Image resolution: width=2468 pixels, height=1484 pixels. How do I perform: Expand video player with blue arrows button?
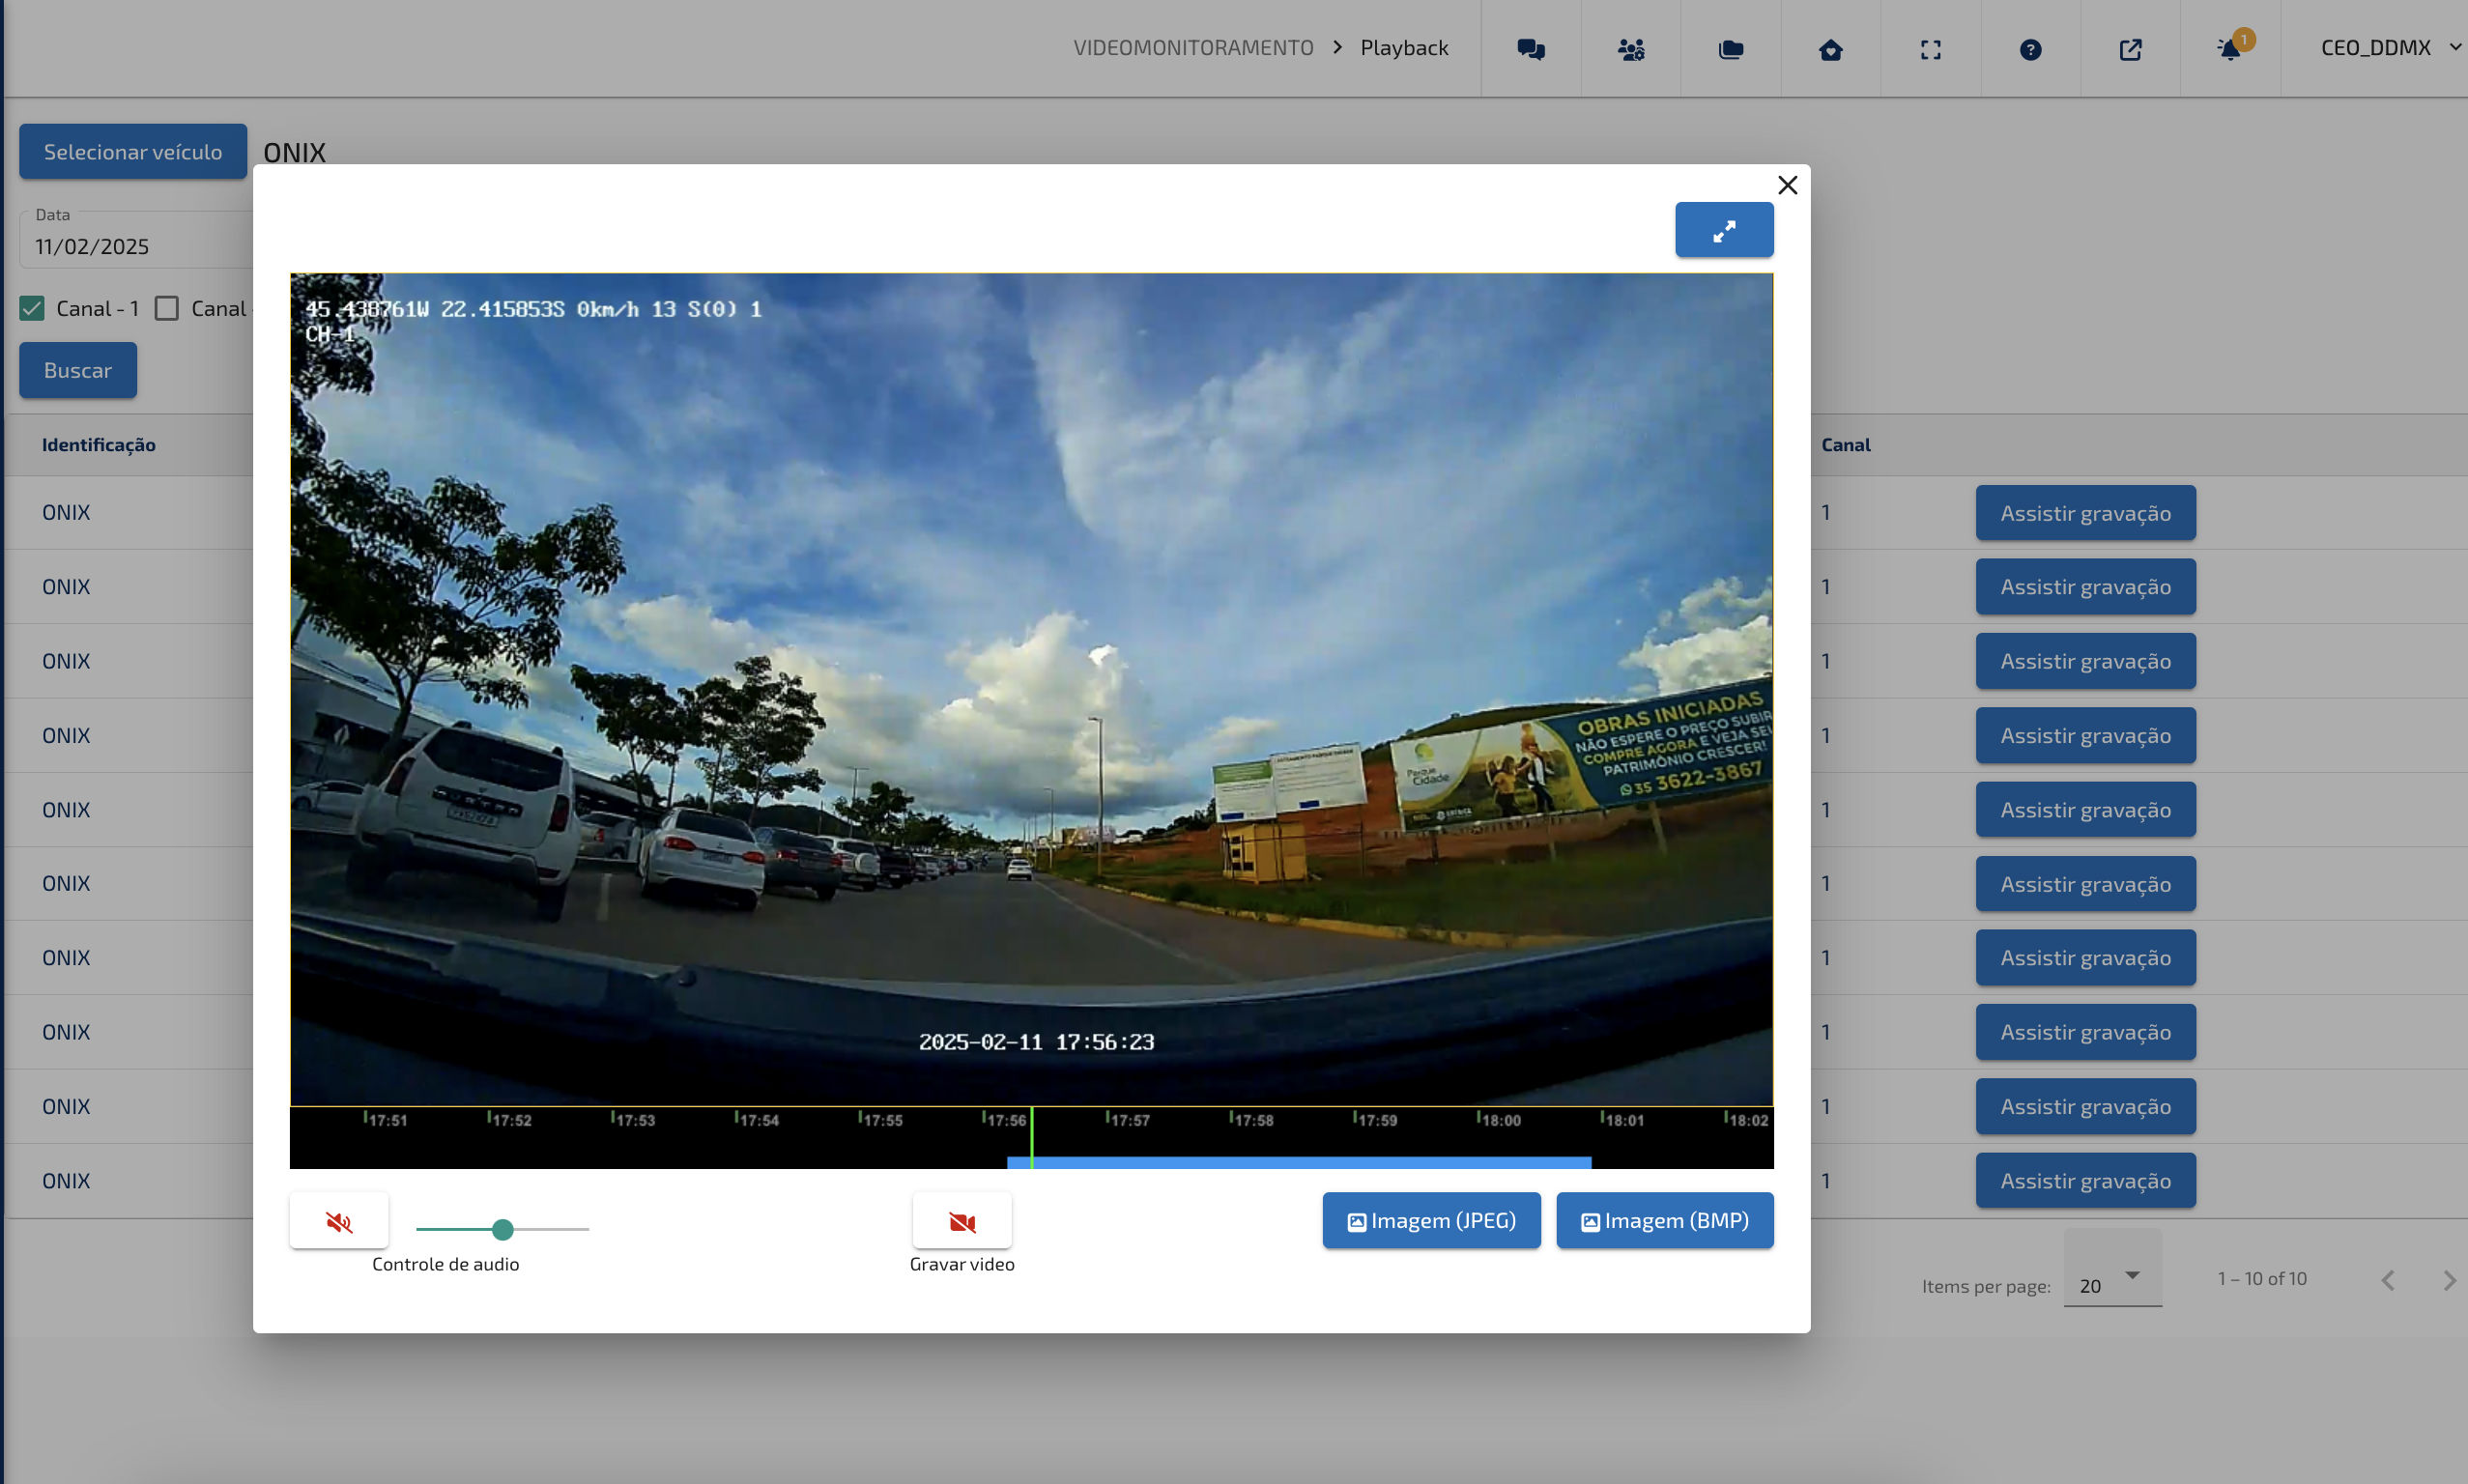1724,231
